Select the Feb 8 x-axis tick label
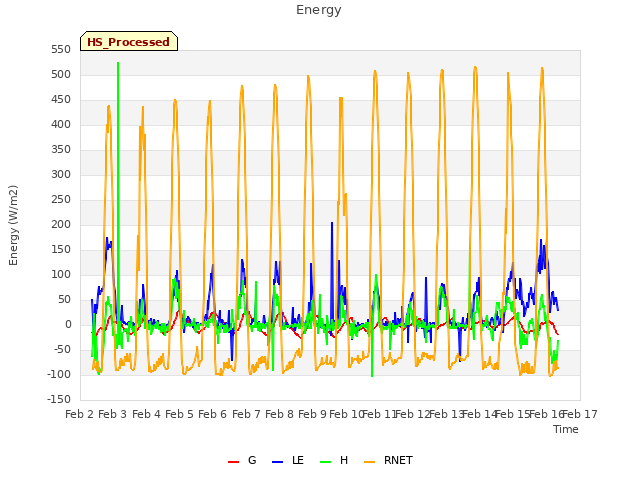The height and width of the screenshot is (480, 640). (279, 414)
